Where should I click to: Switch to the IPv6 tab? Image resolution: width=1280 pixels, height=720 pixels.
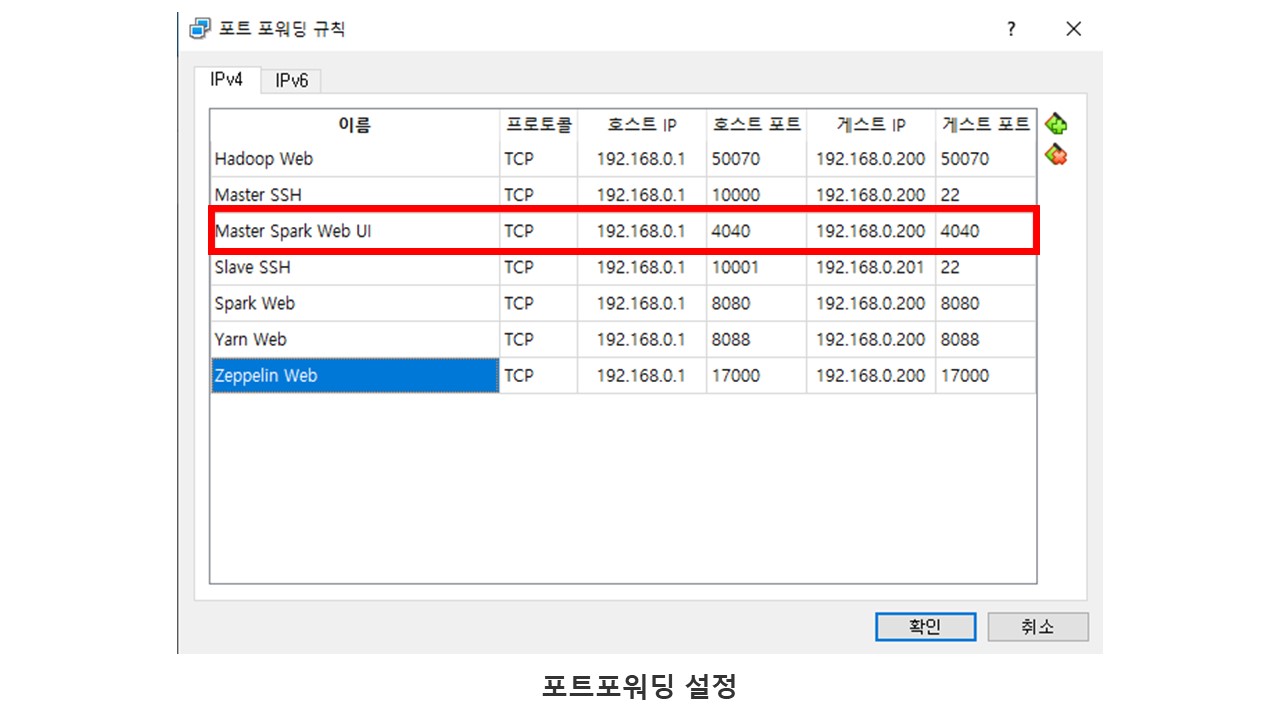291,81
